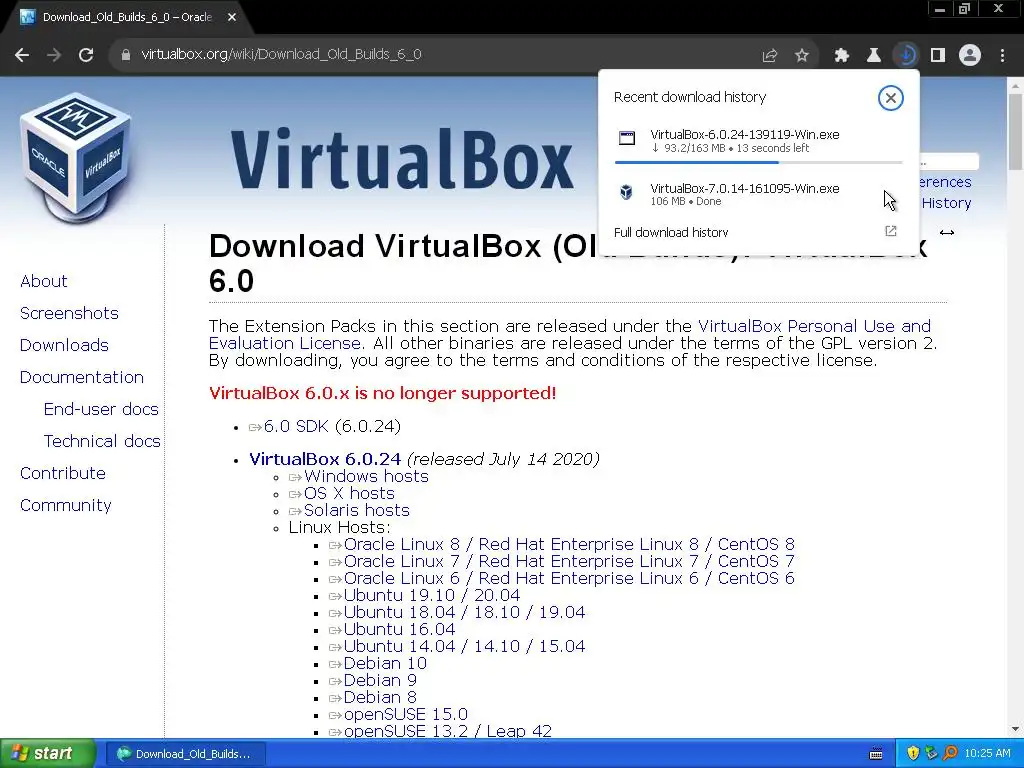
Task: Download Solaris hosts package
Action: pos(357,511)
